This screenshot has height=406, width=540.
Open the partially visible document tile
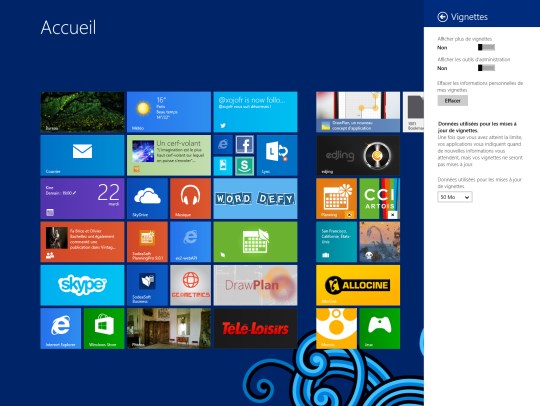click(413, 112)
